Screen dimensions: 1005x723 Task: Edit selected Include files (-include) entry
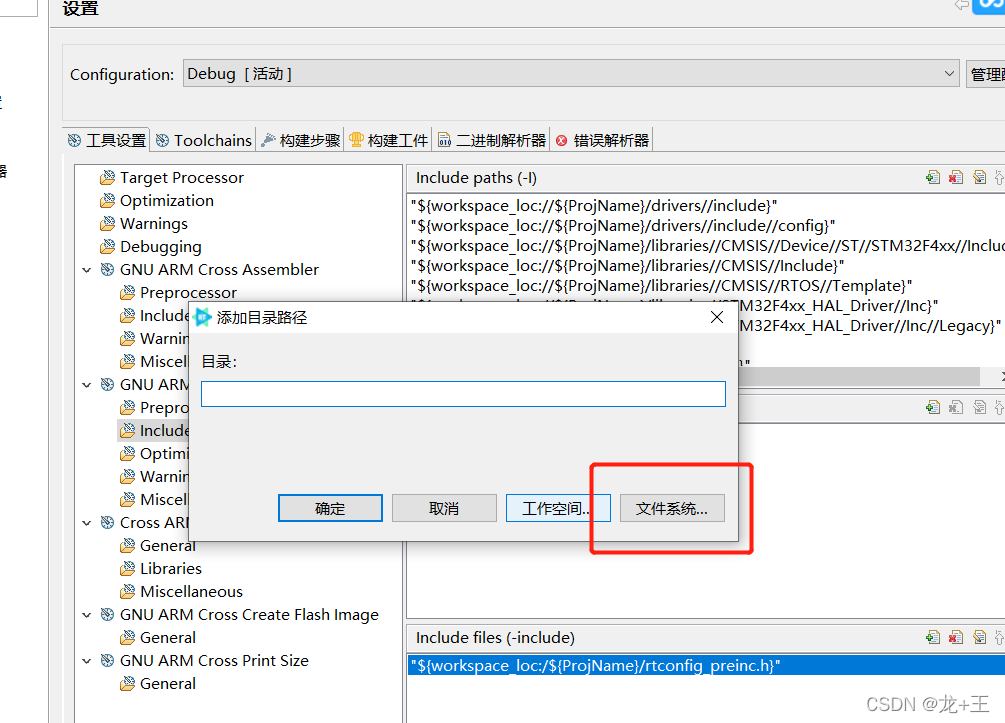click(x=979, y=637)
